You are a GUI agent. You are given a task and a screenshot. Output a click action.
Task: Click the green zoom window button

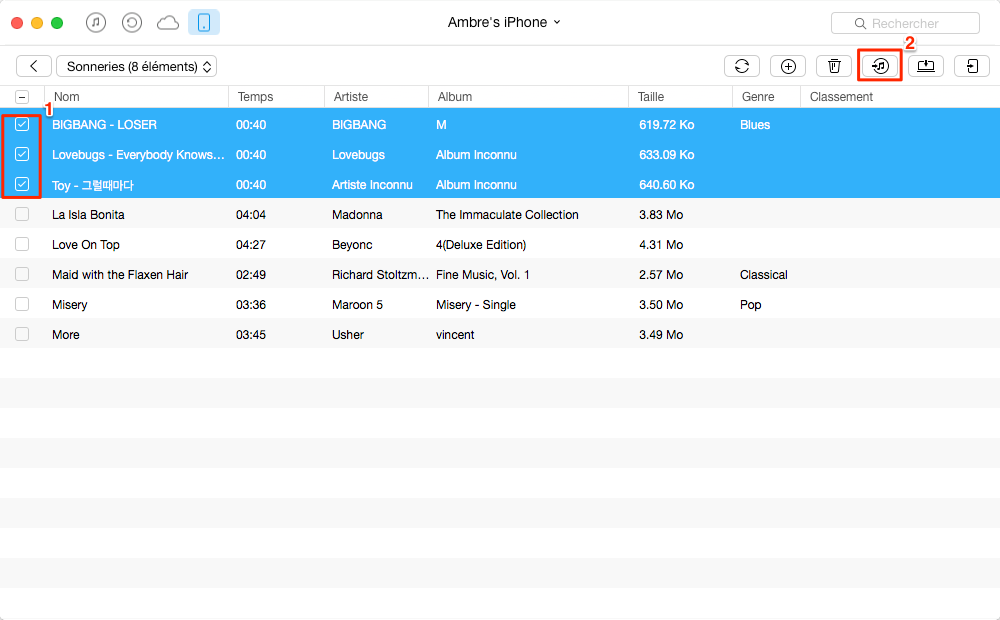57,23
